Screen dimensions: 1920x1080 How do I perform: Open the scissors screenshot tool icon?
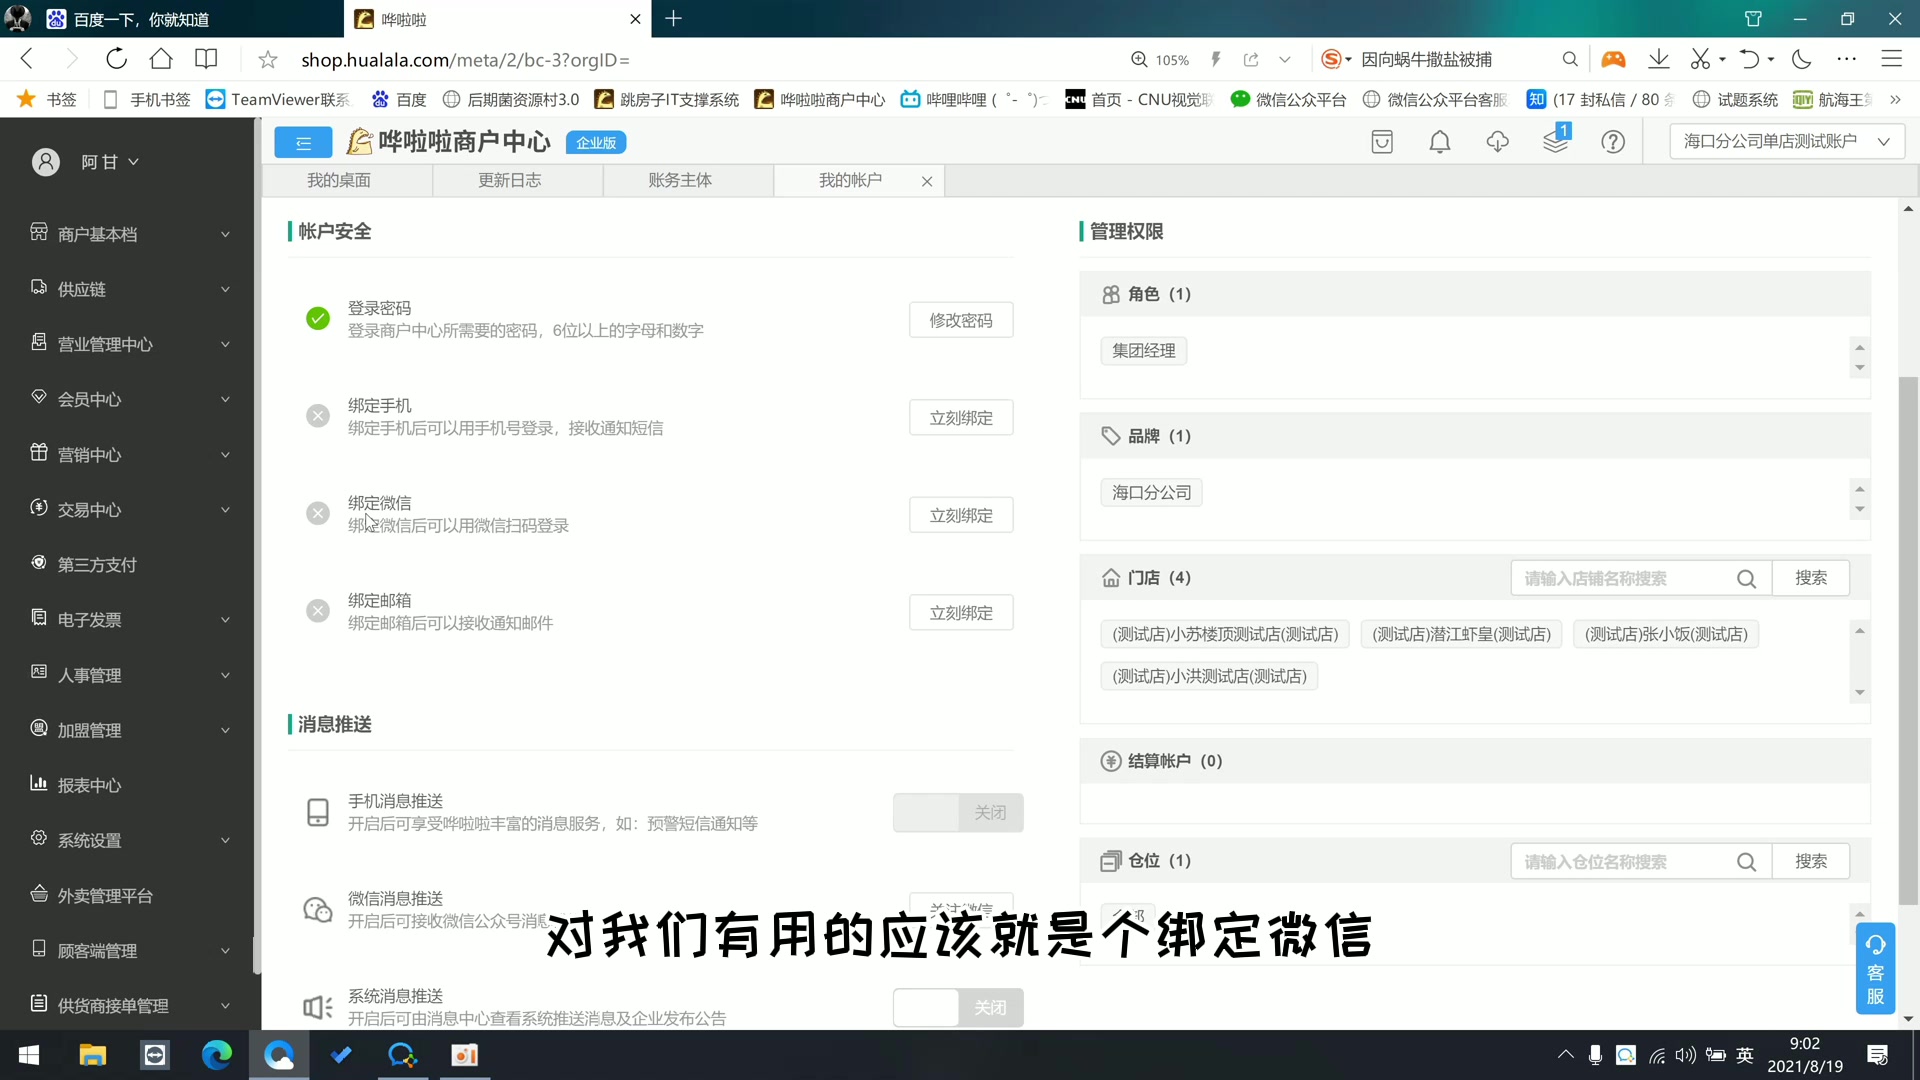pyautogui.click(x=1700, y=59)
